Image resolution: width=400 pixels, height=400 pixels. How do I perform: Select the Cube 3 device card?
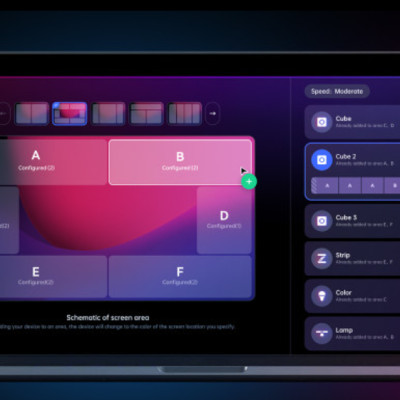click(x=352, y=221)
